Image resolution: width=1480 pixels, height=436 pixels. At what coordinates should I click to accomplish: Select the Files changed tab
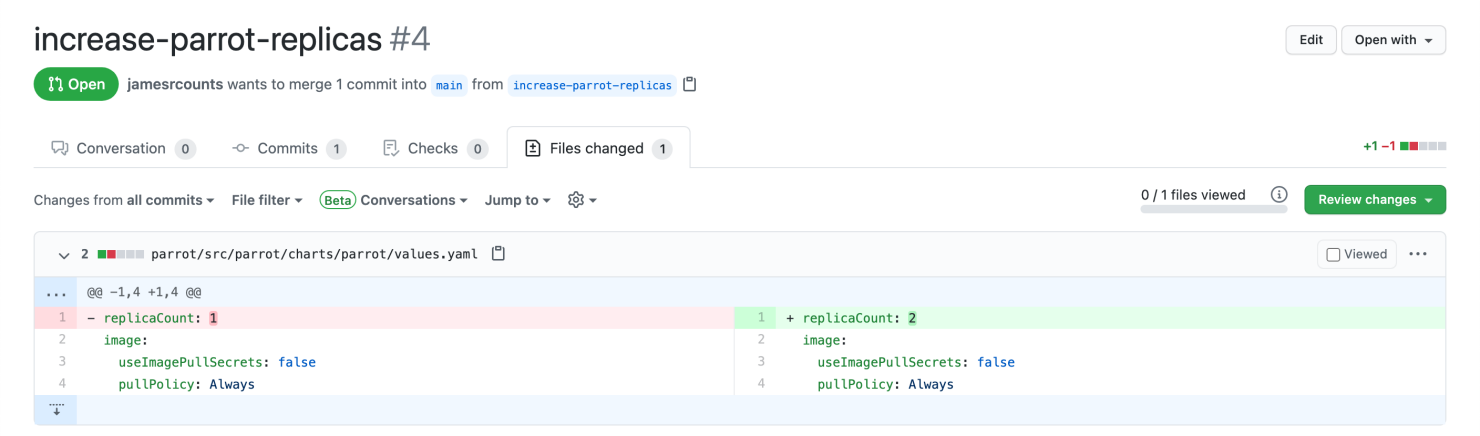pyautogui.click(x=598, y=149)
